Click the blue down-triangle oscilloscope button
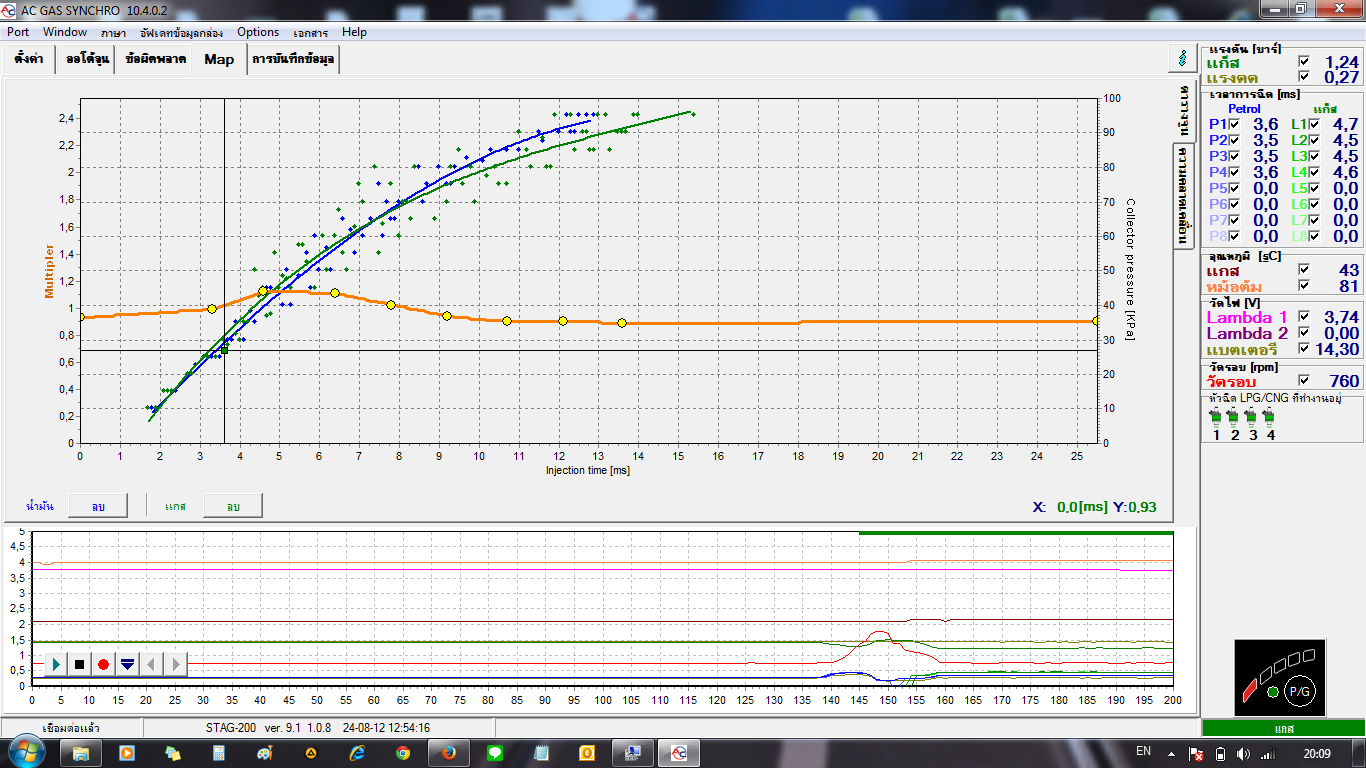1366x768 pixels. pos(127,663)
